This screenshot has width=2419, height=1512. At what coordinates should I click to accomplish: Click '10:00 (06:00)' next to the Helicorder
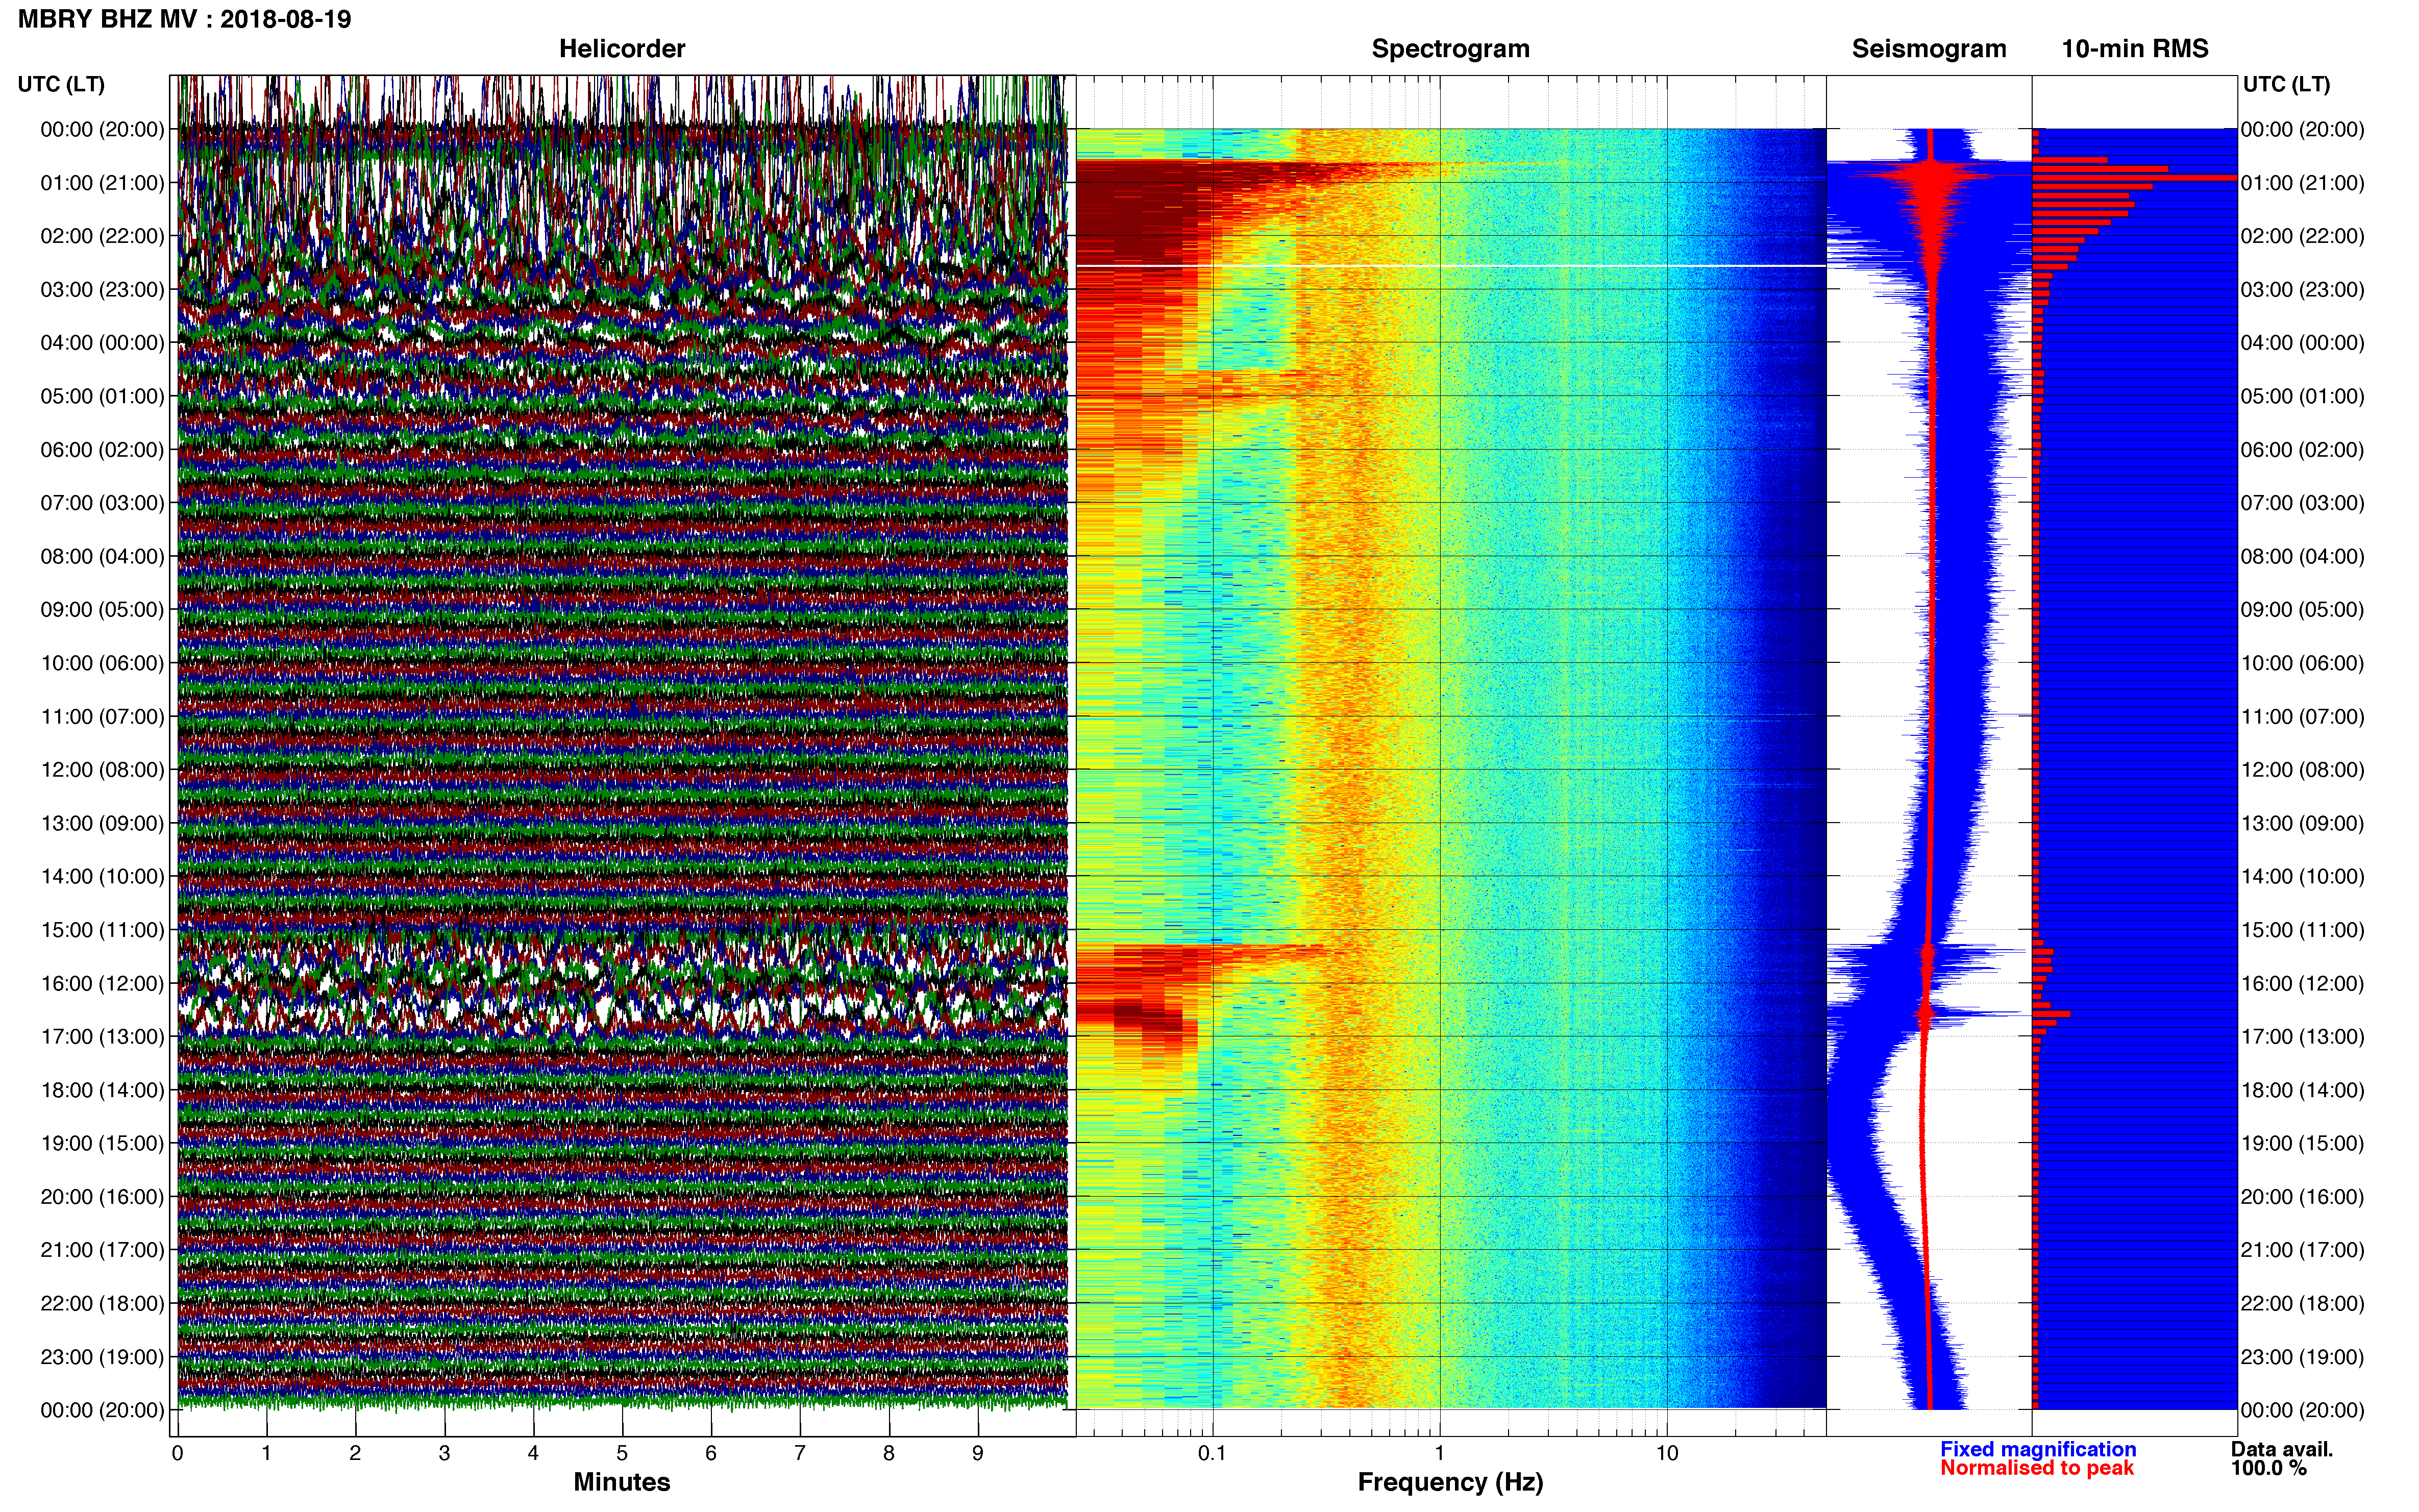(102, 663)
